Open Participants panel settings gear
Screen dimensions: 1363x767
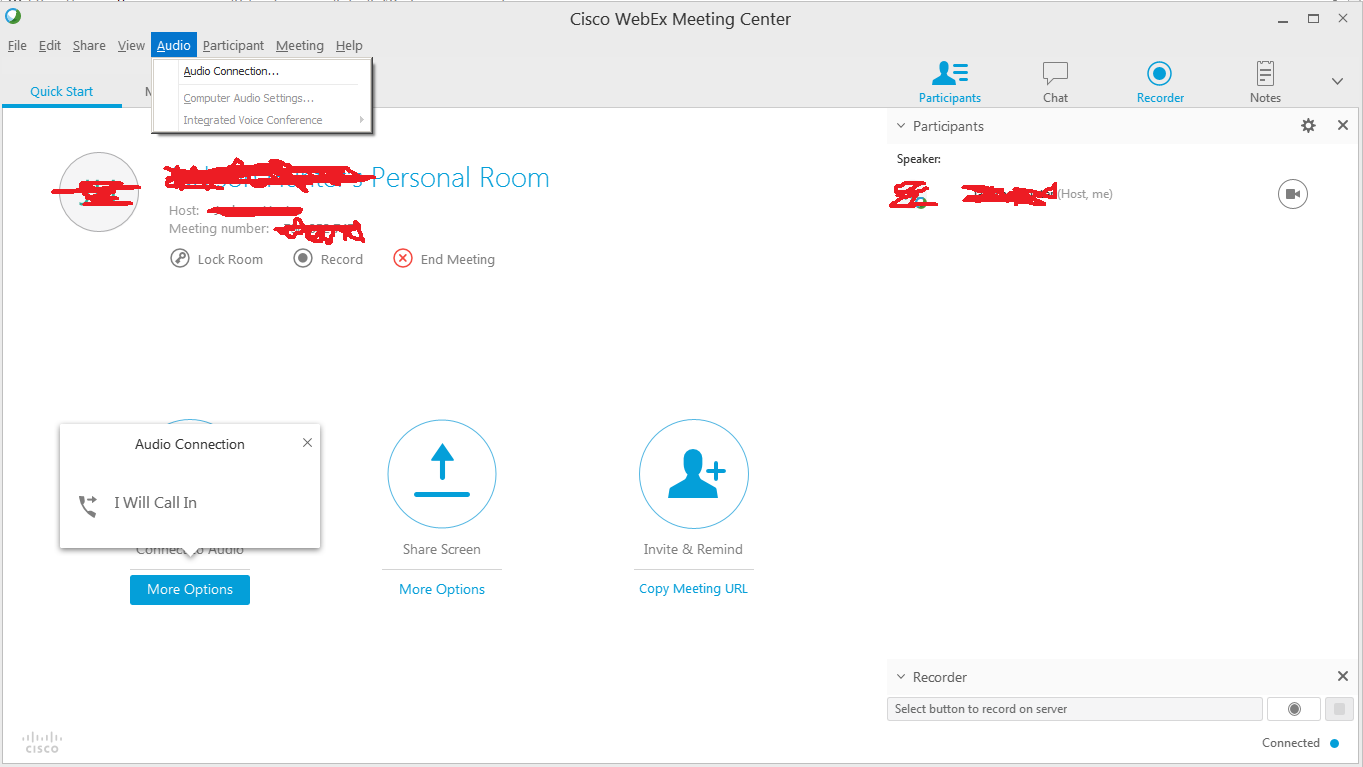[x=1308, y=126]
